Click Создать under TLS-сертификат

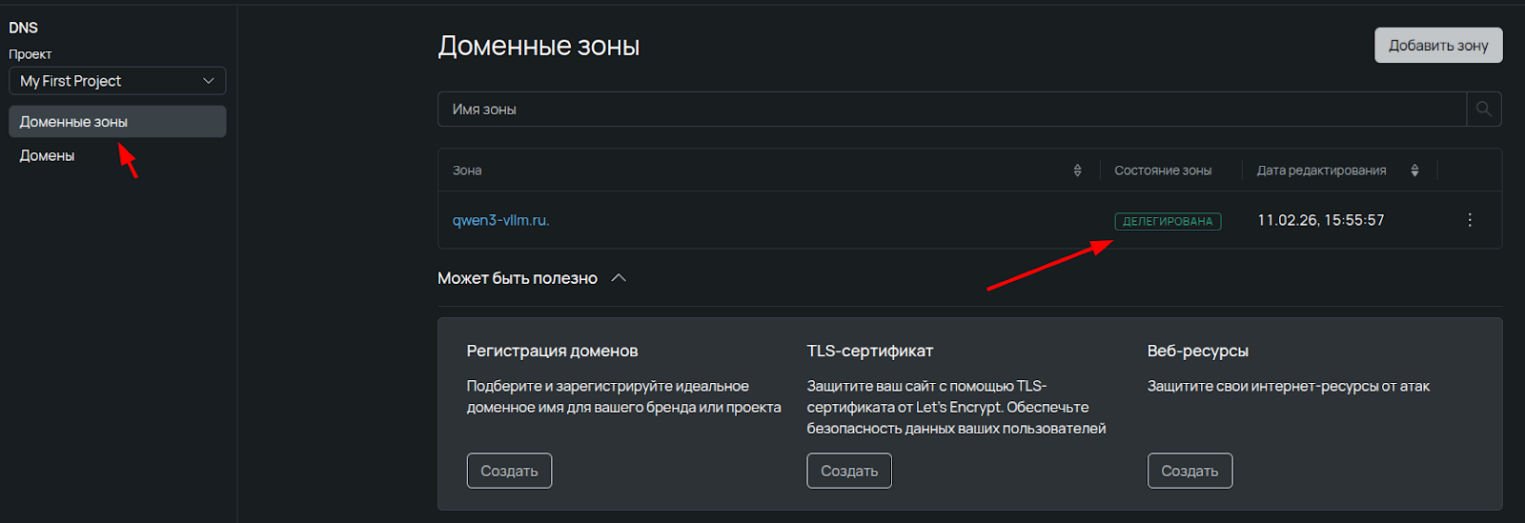click(849, 471)
